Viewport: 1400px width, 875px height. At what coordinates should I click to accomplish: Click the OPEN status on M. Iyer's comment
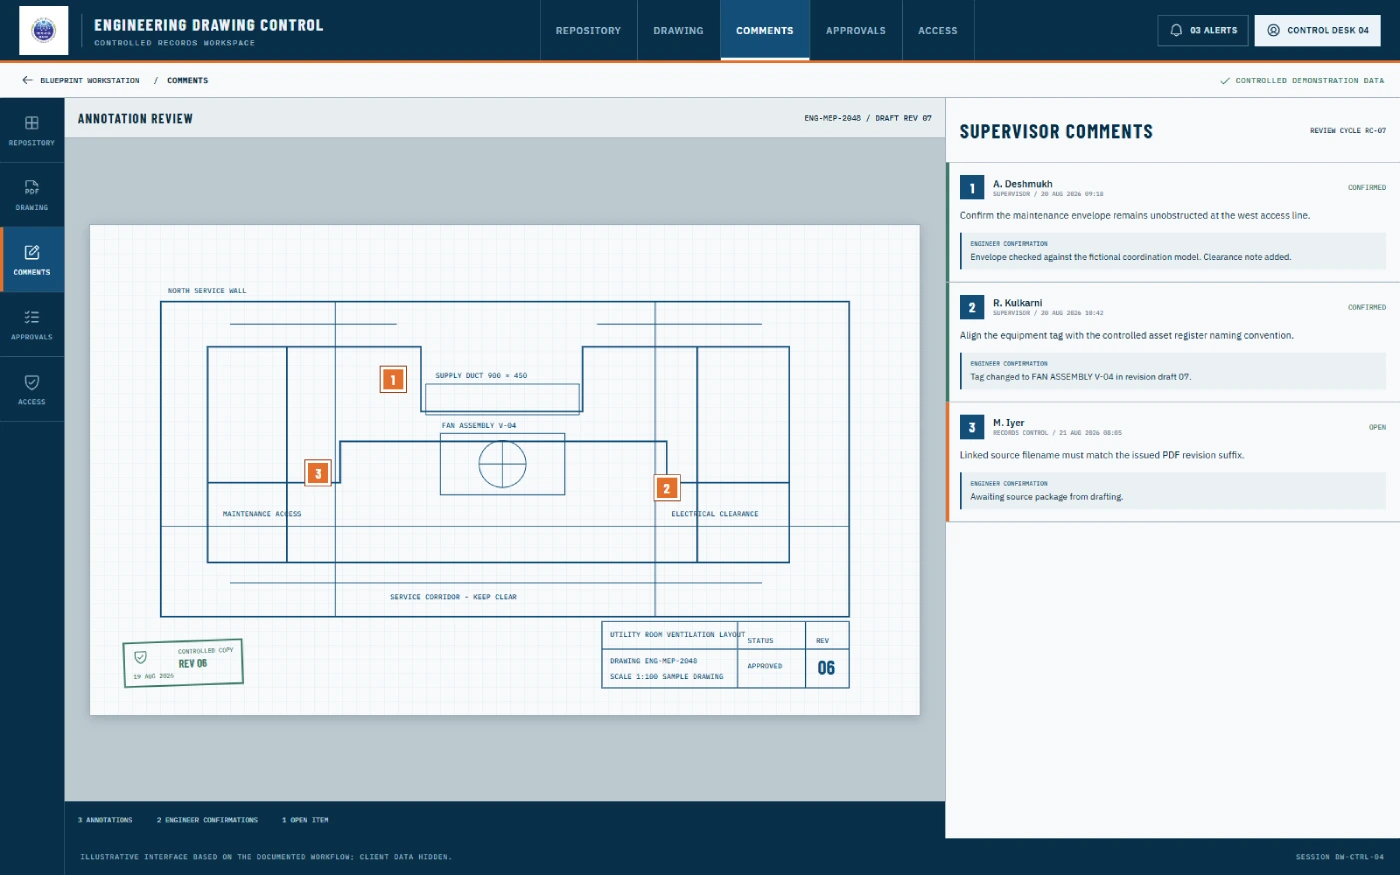pos(1377,427)
